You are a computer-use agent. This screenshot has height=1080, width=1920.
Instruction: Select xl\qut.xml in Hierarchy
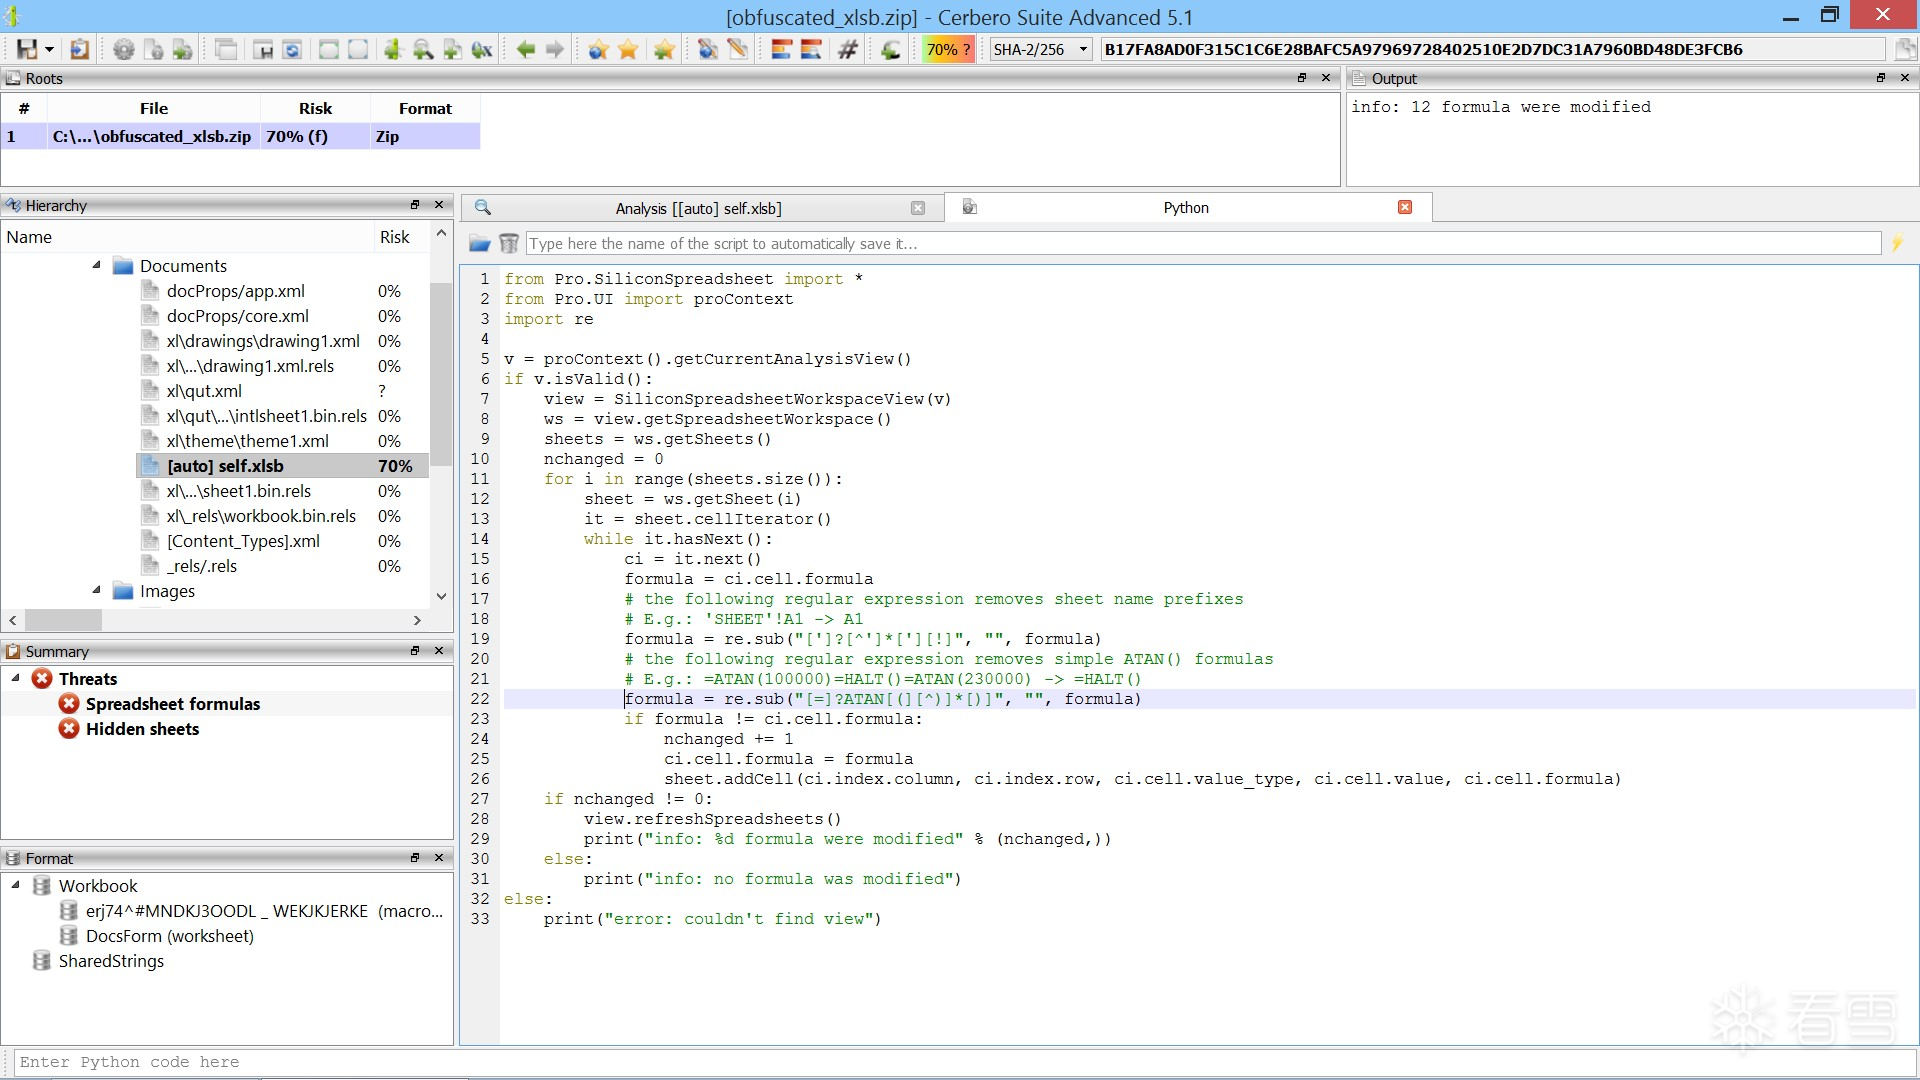[x=204, y=391]
